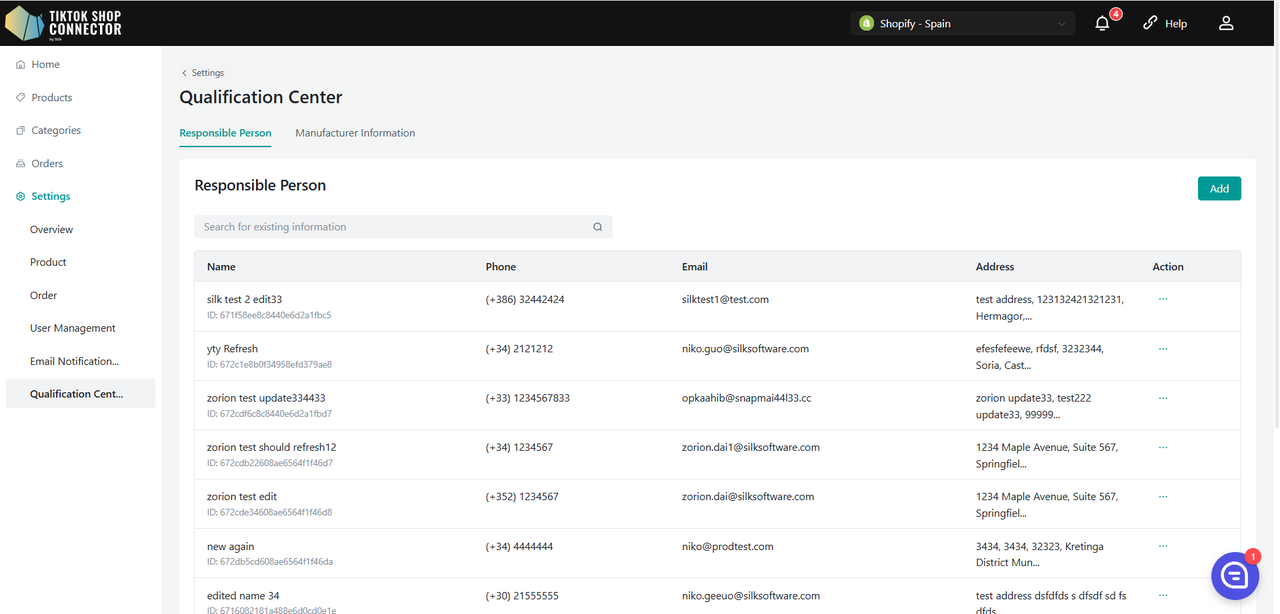Open the Shopify - Spain store selector

pyautogui.click(x=962, y=23)
